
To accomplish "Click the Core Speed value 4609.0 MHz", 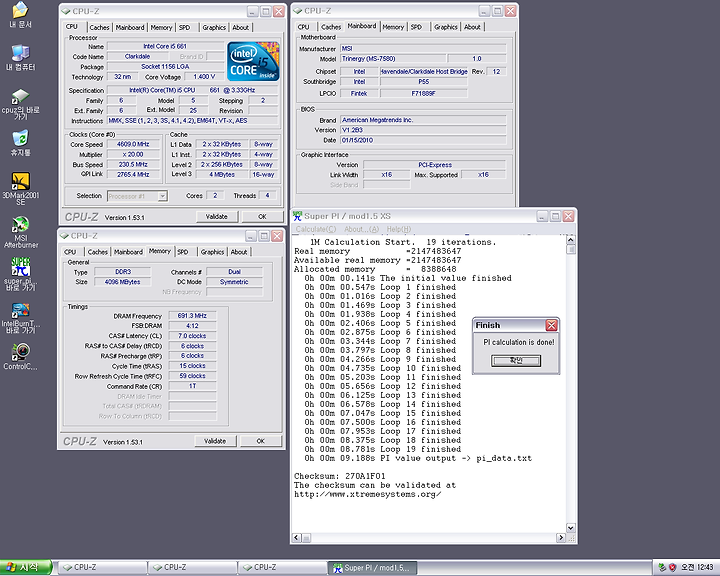I will click(133, 144).
